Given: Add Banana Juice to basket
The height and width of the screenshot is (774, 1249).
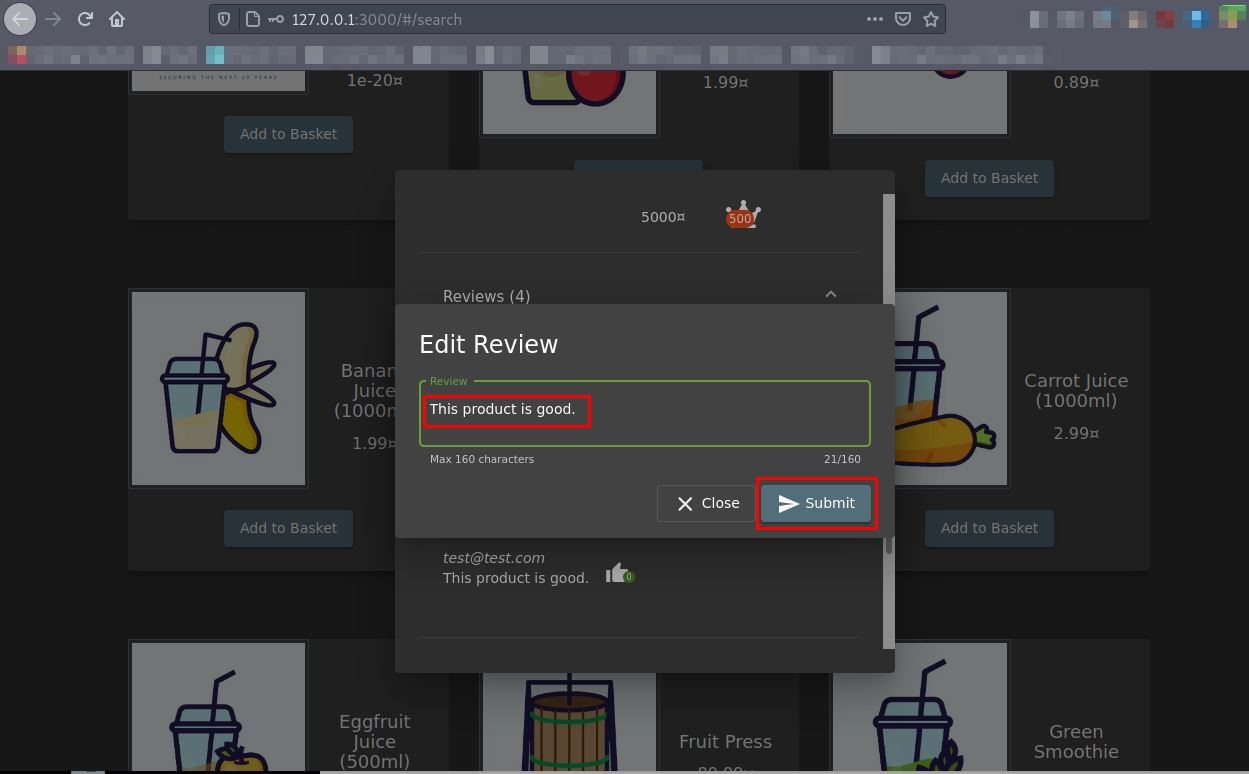Looking at the screenshot, I should (288, 528).
